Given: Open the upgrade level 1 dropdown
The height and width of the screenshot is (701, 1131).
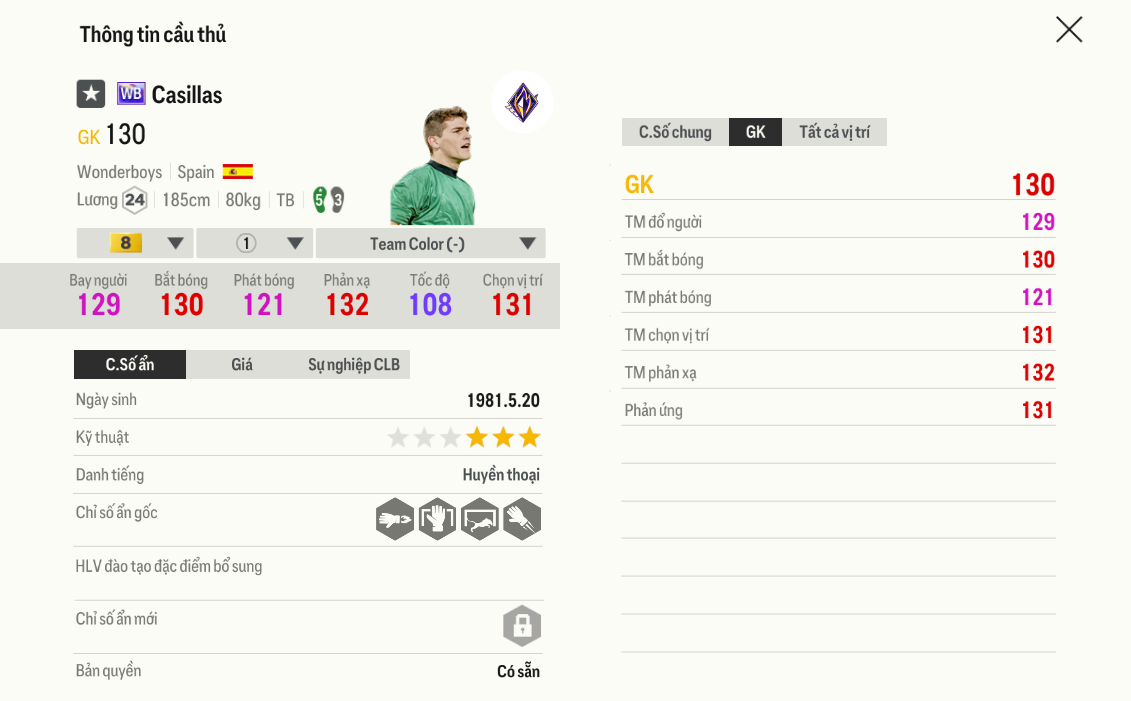Looking at the screenshot, I should [x=253, y=242].
